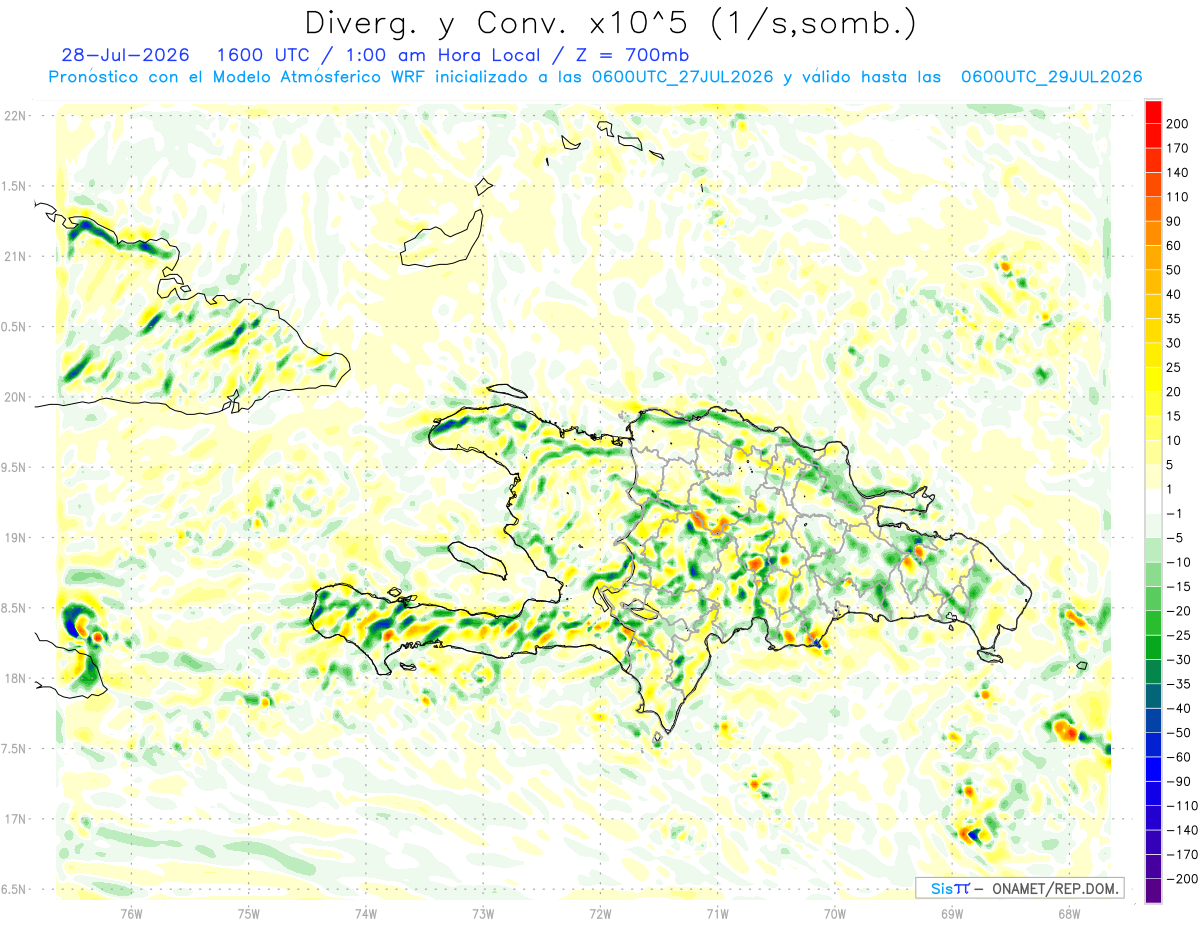Image resolution: width=1200 pixels, height=927 pixels.
Task: Click the "21N" latitude label
Action: tap(14, 257)
